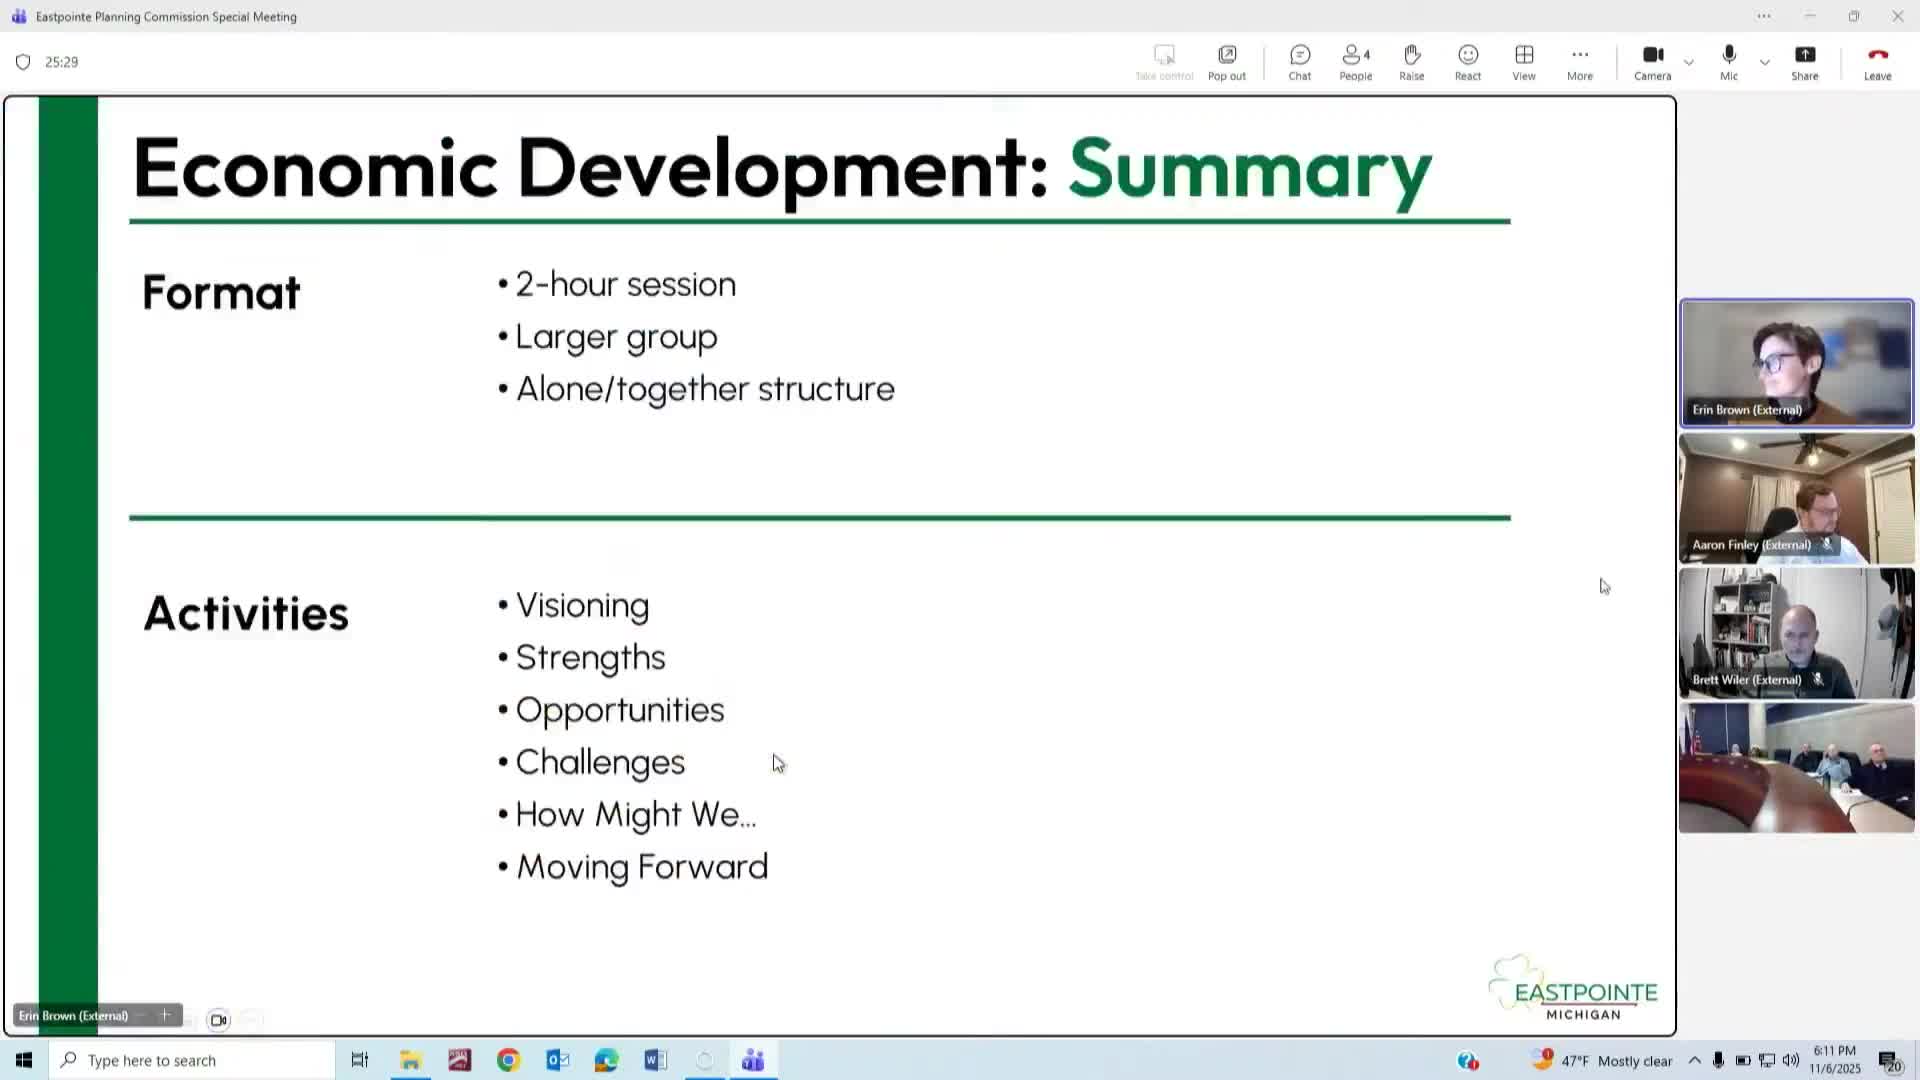The image size is (1920, 1080).
Task: Show the People participants list
Action: 1355,61
